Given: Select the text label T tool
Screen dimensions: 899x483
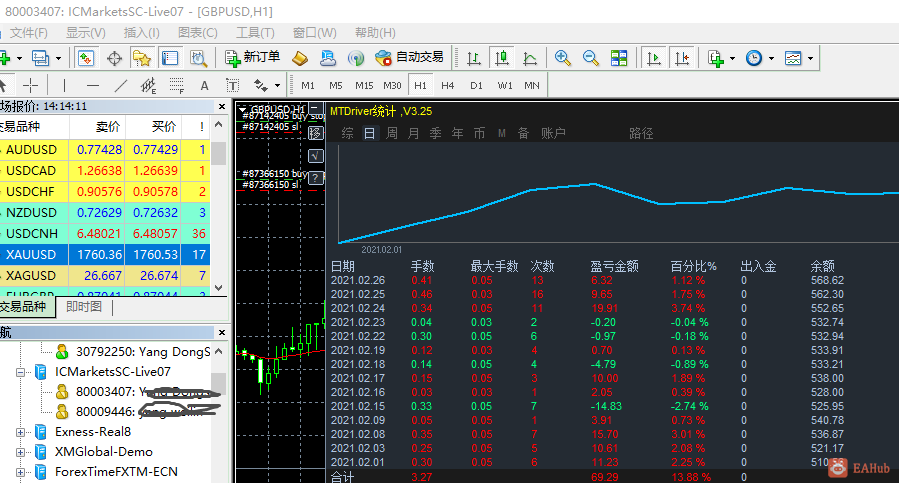Looking at the screenshot, I should click(232, 85).
